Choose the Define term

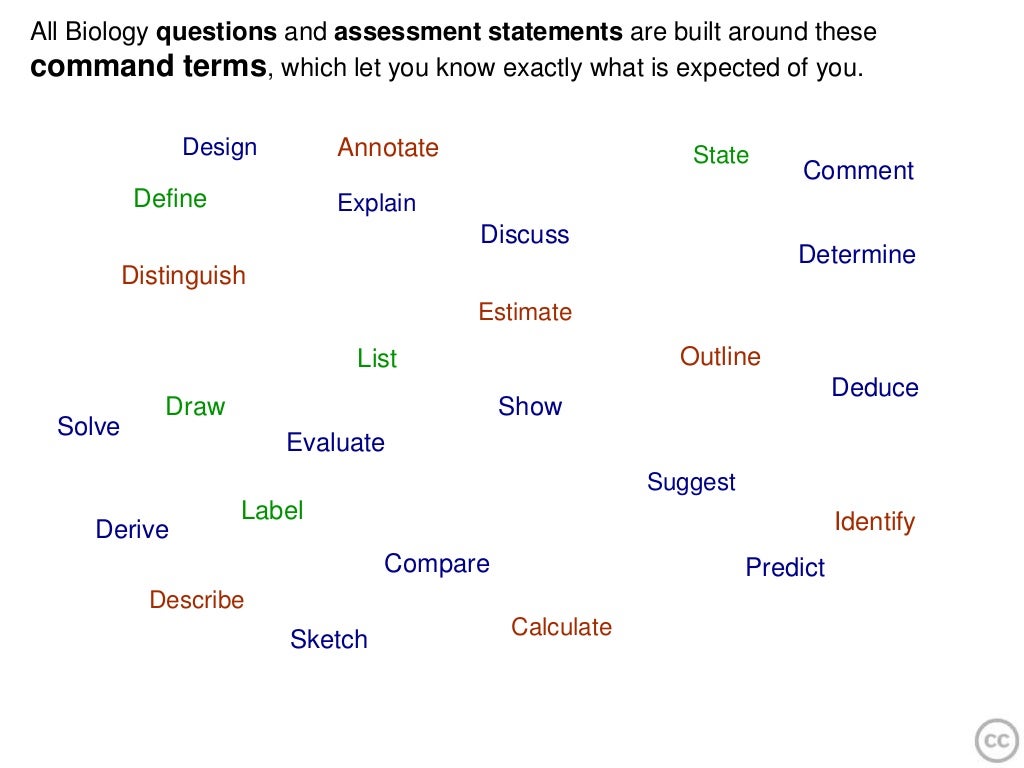pyautogui.click(x=170, y=199)
